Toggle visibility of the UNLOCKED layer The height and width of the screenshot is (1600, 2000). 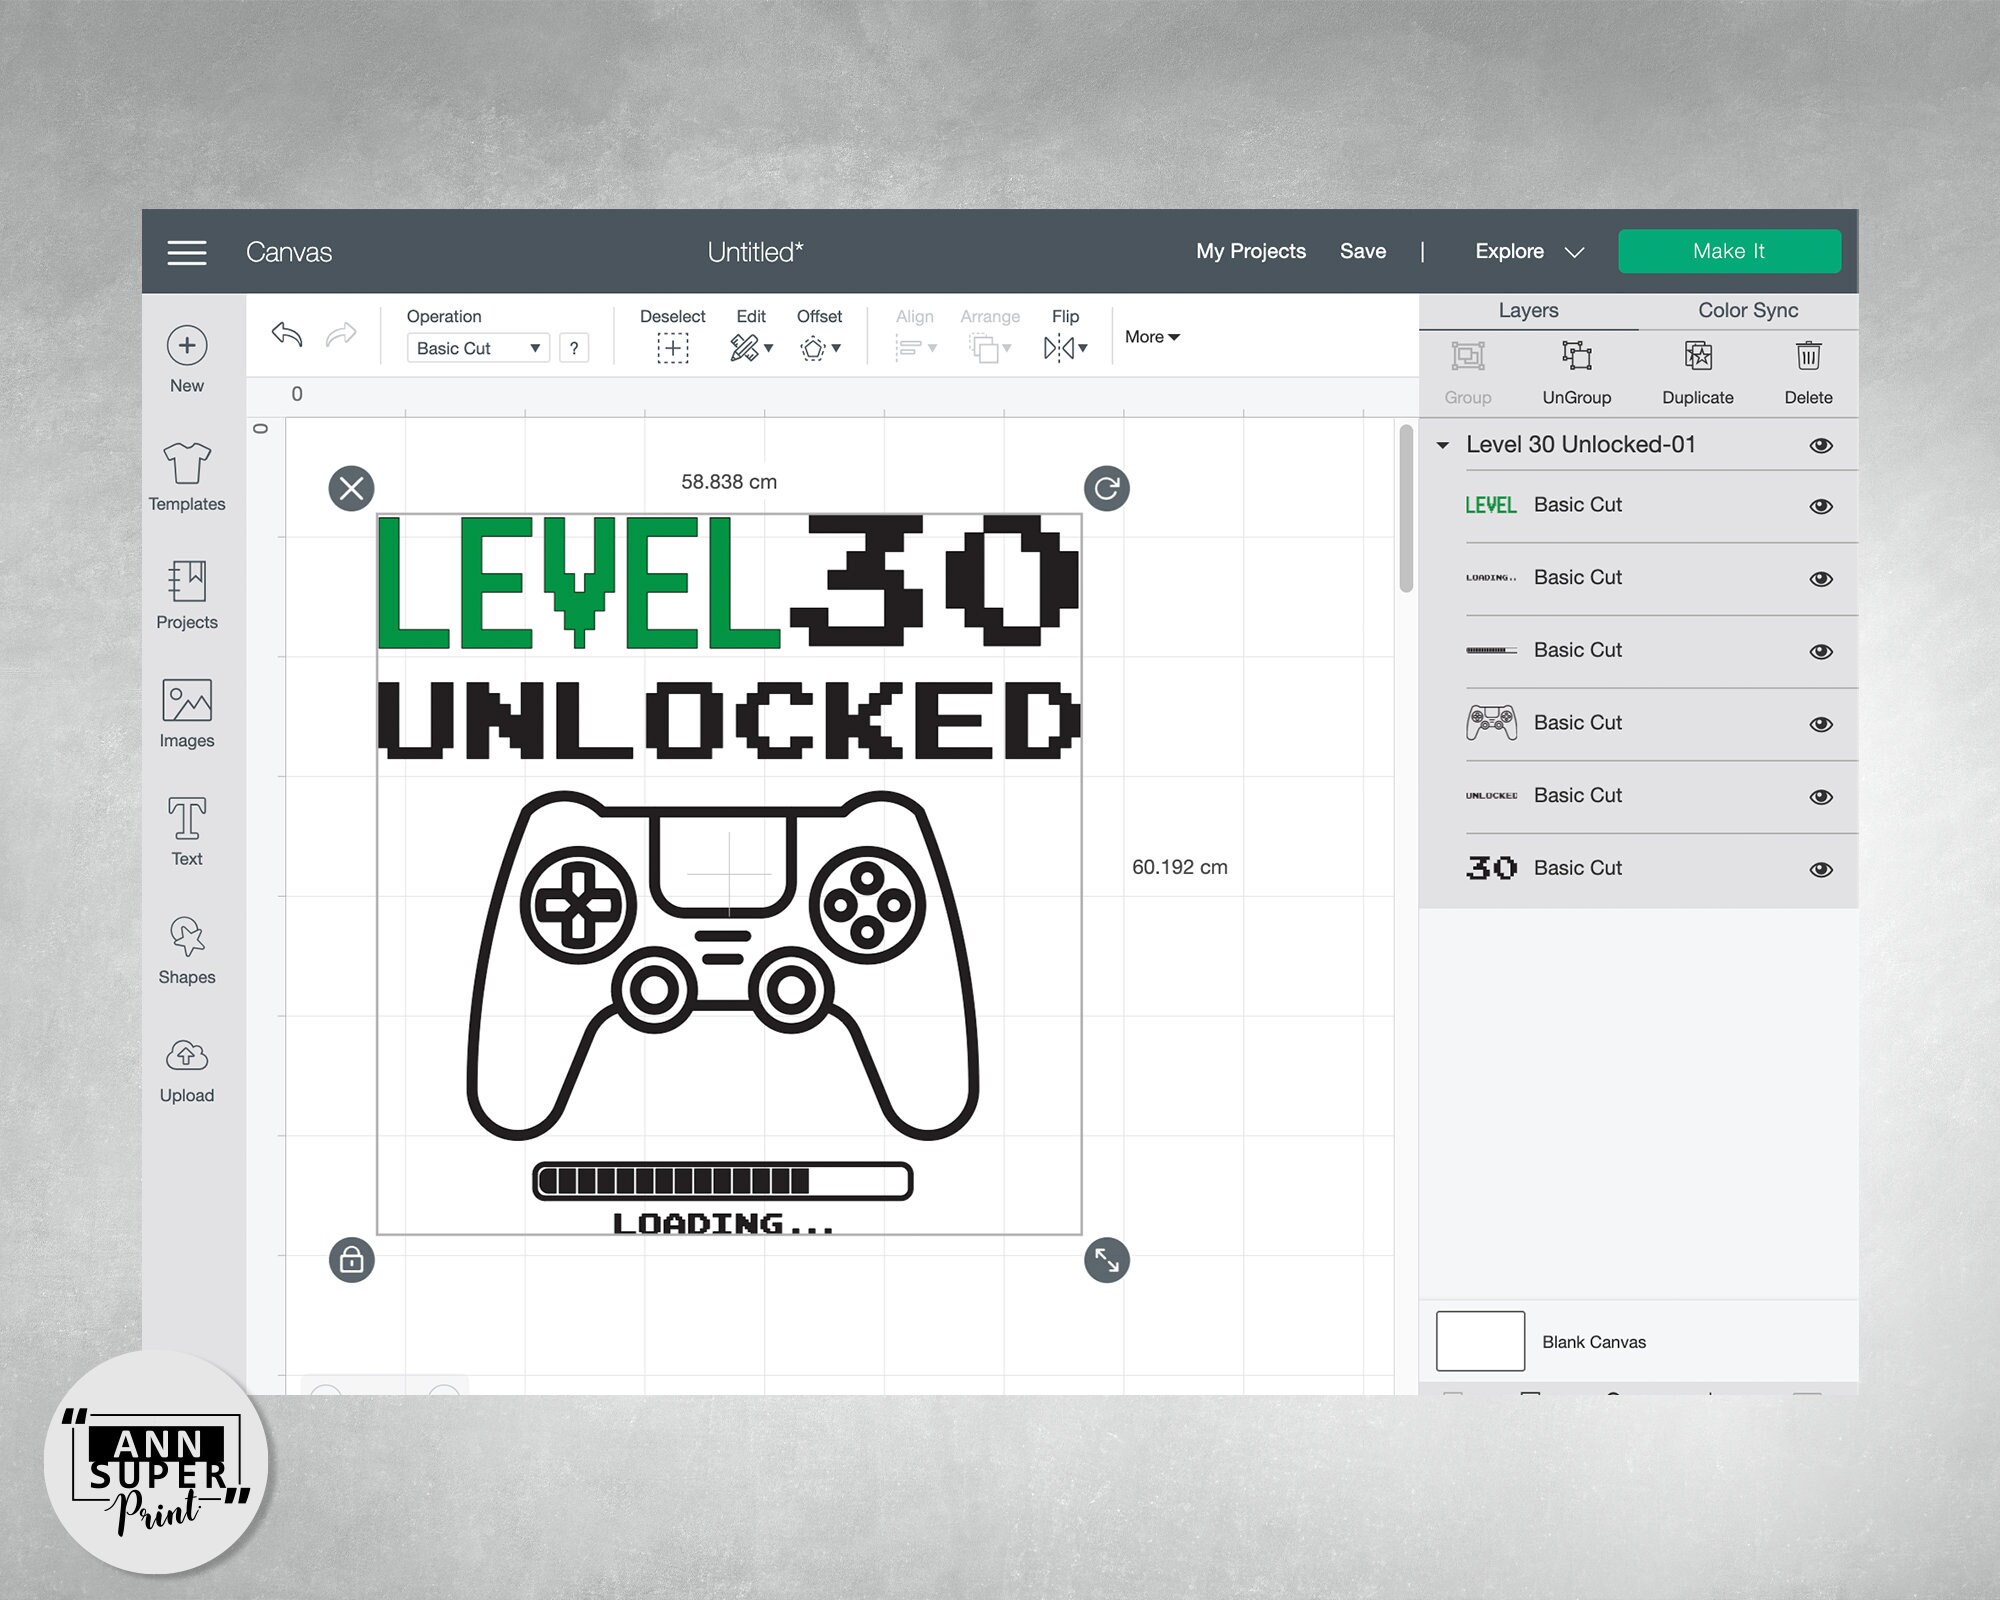click(1820, 795)
